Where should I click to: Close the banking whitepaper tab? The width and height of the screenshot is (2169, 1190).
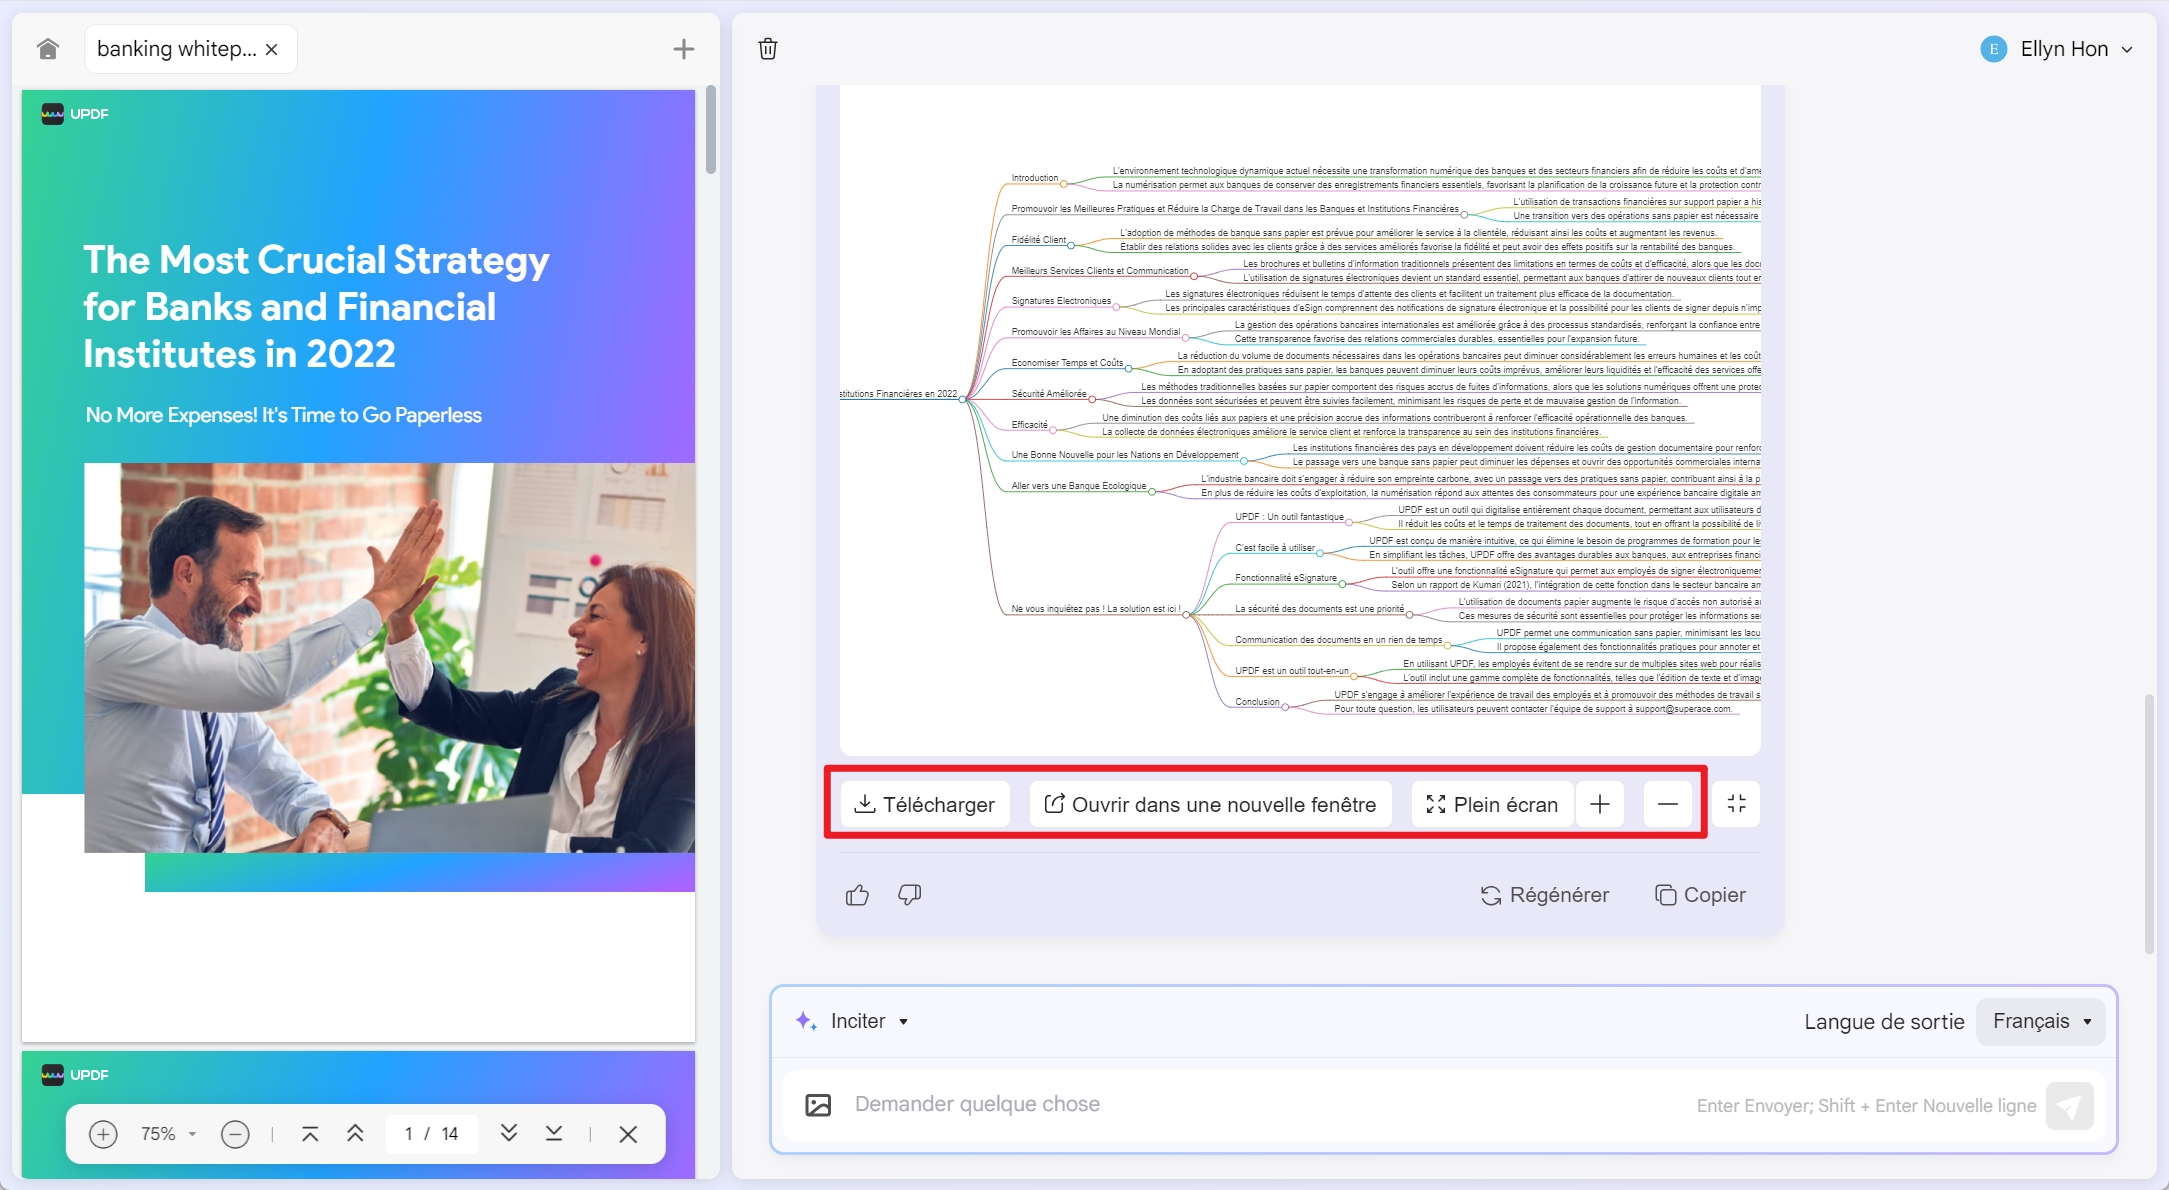tap(272, 49)
